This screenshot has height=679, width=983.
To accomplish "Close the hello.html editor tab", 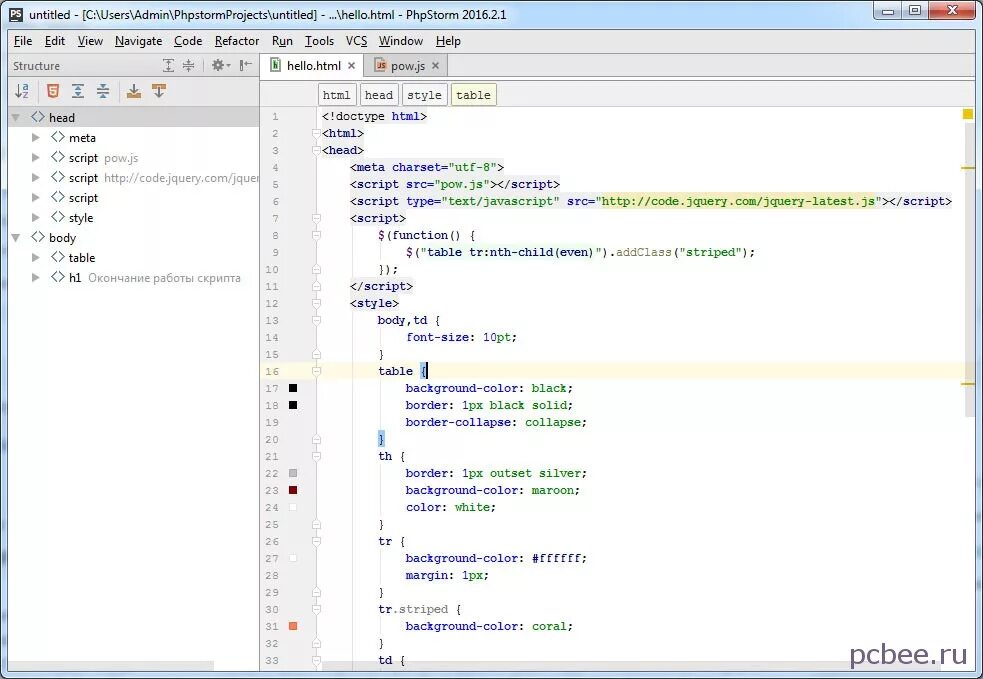I will click(351, 65).
